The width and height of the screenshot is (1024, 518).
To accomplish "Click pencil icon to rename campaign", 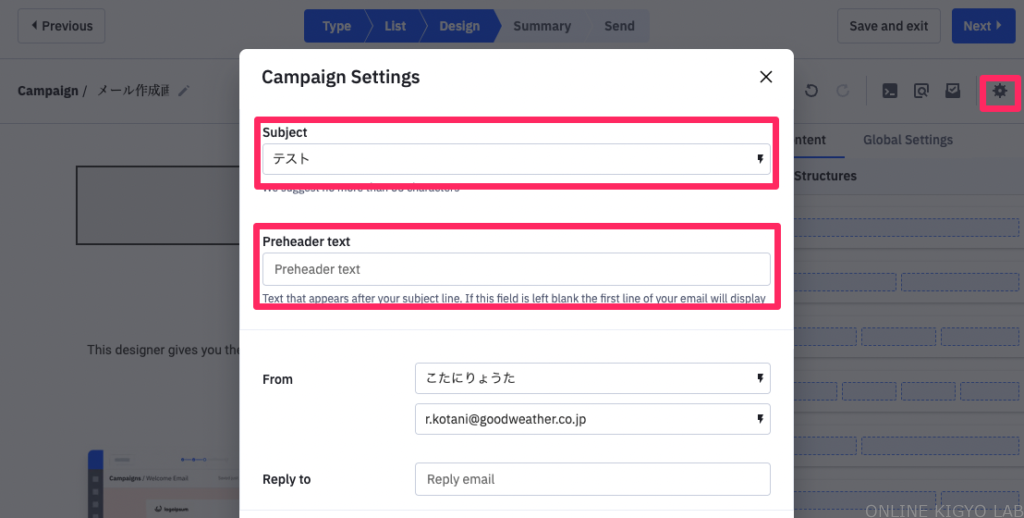I will (183, 91).
